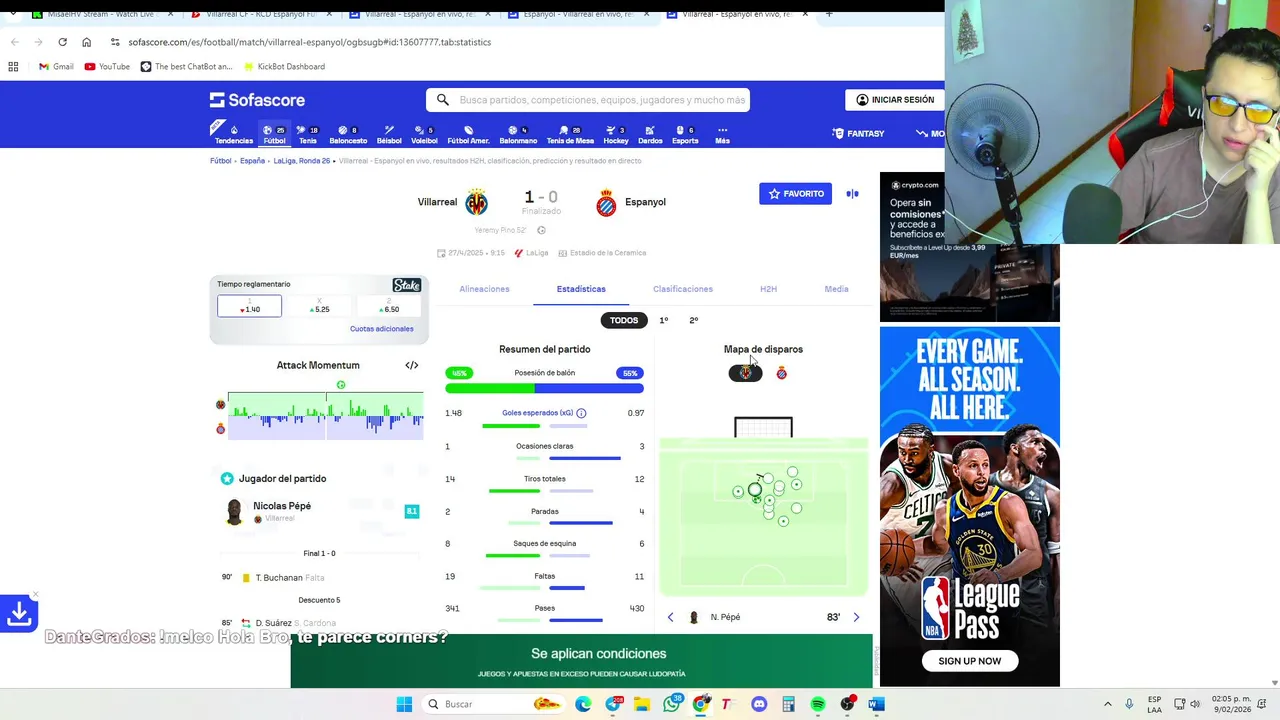Select the Voleibol sport icon
The height and width of the screenshot is (720, 1280).
click(x=424, y=134)
